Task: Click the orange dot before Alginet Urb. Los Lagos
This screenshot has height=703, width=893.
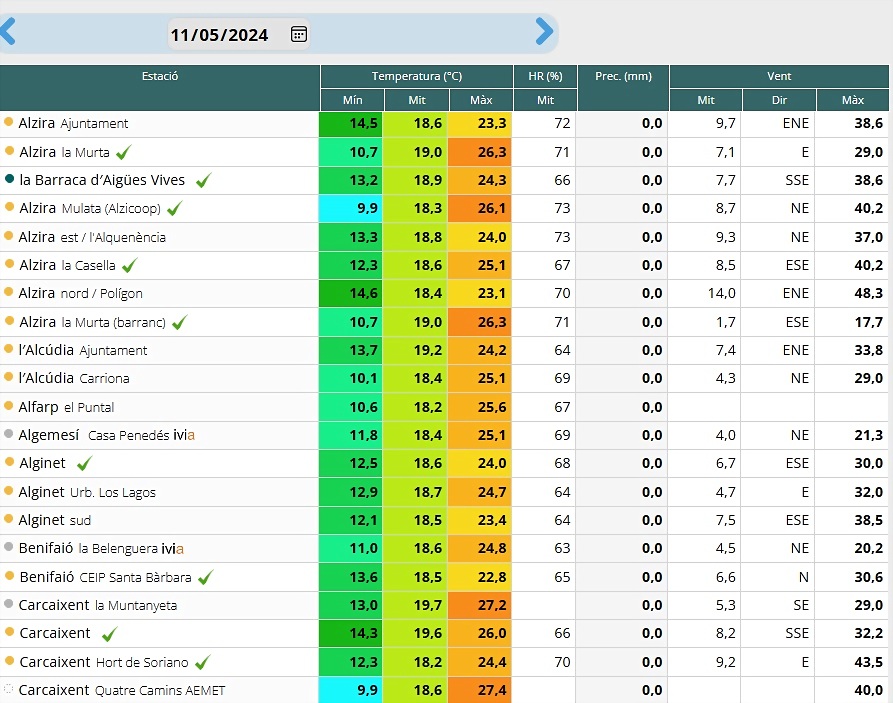Action: (x=9, y=490)
